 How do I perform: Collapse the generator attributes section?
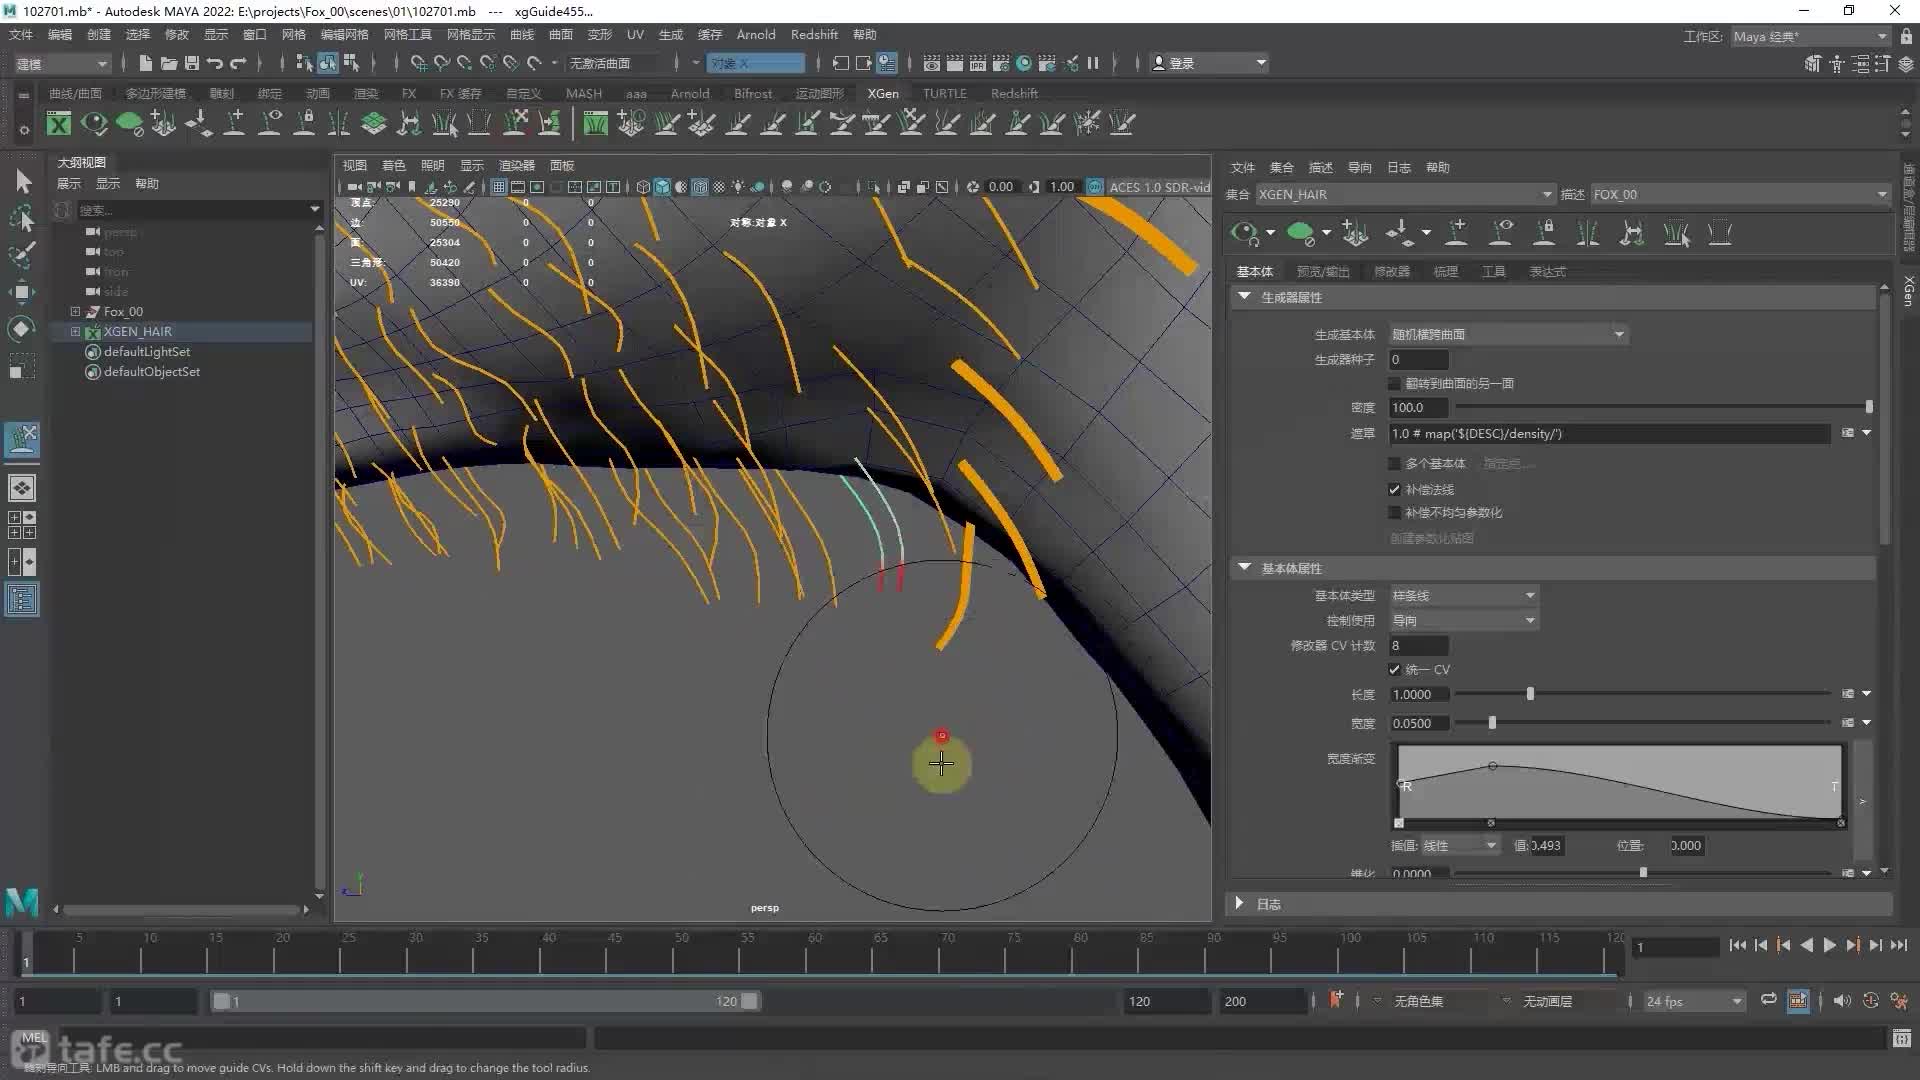click(x=1244, y=297)
